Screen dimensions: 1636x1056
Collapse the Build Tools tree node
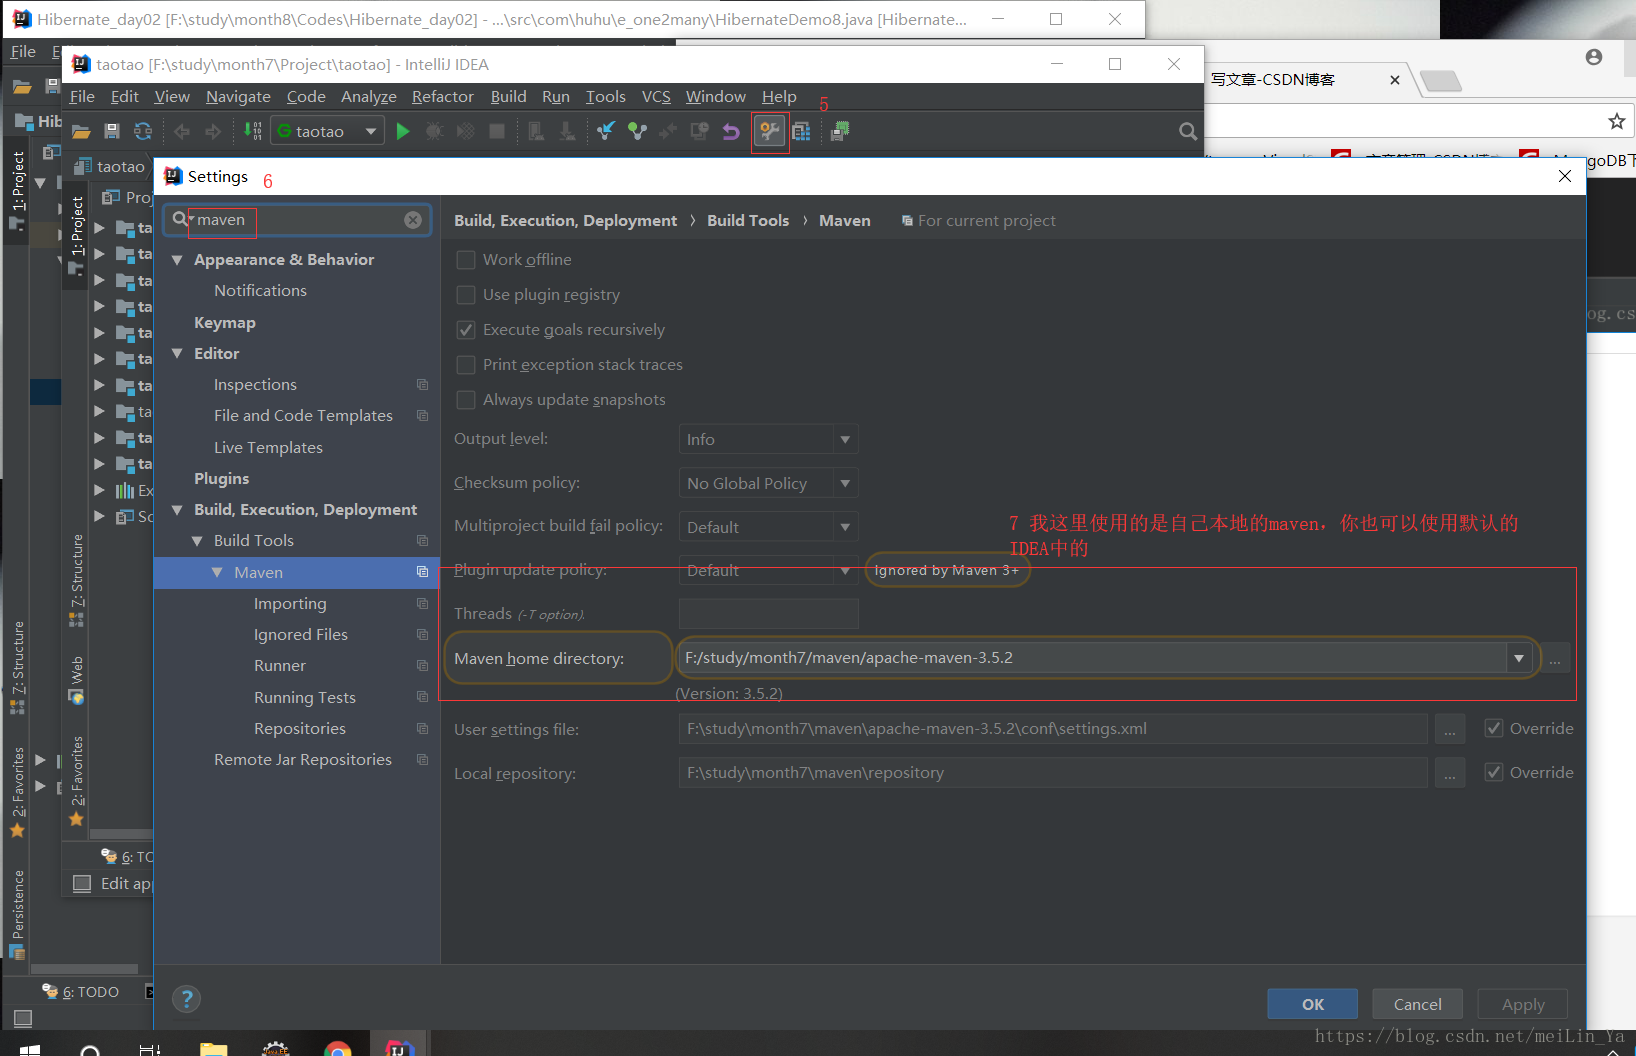(x=197, y=541)
